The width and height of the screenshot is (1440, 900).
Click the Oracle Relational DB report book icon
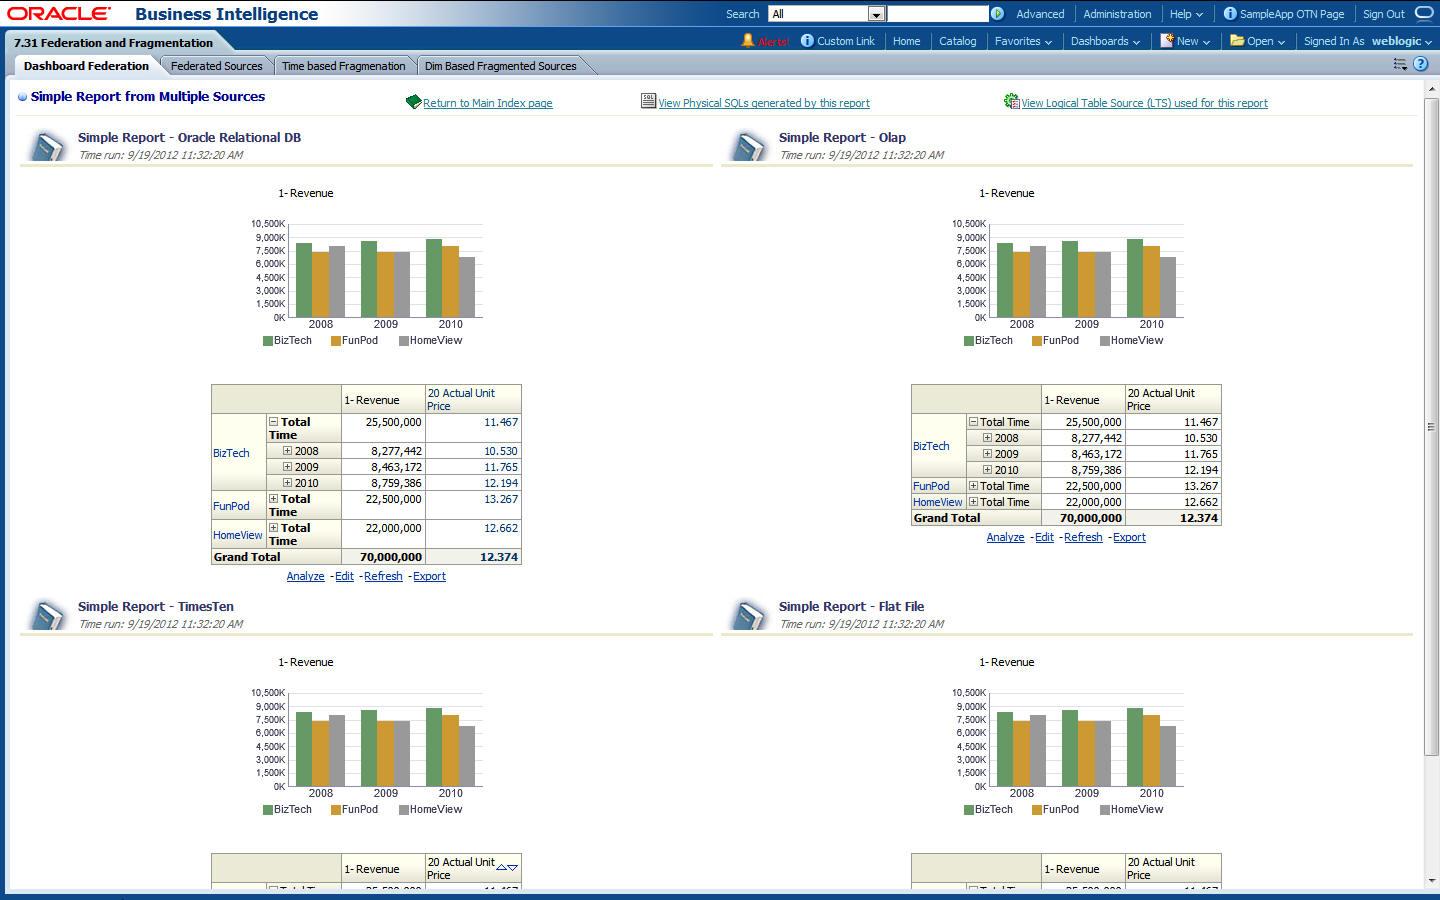click(x=47, y=146)
